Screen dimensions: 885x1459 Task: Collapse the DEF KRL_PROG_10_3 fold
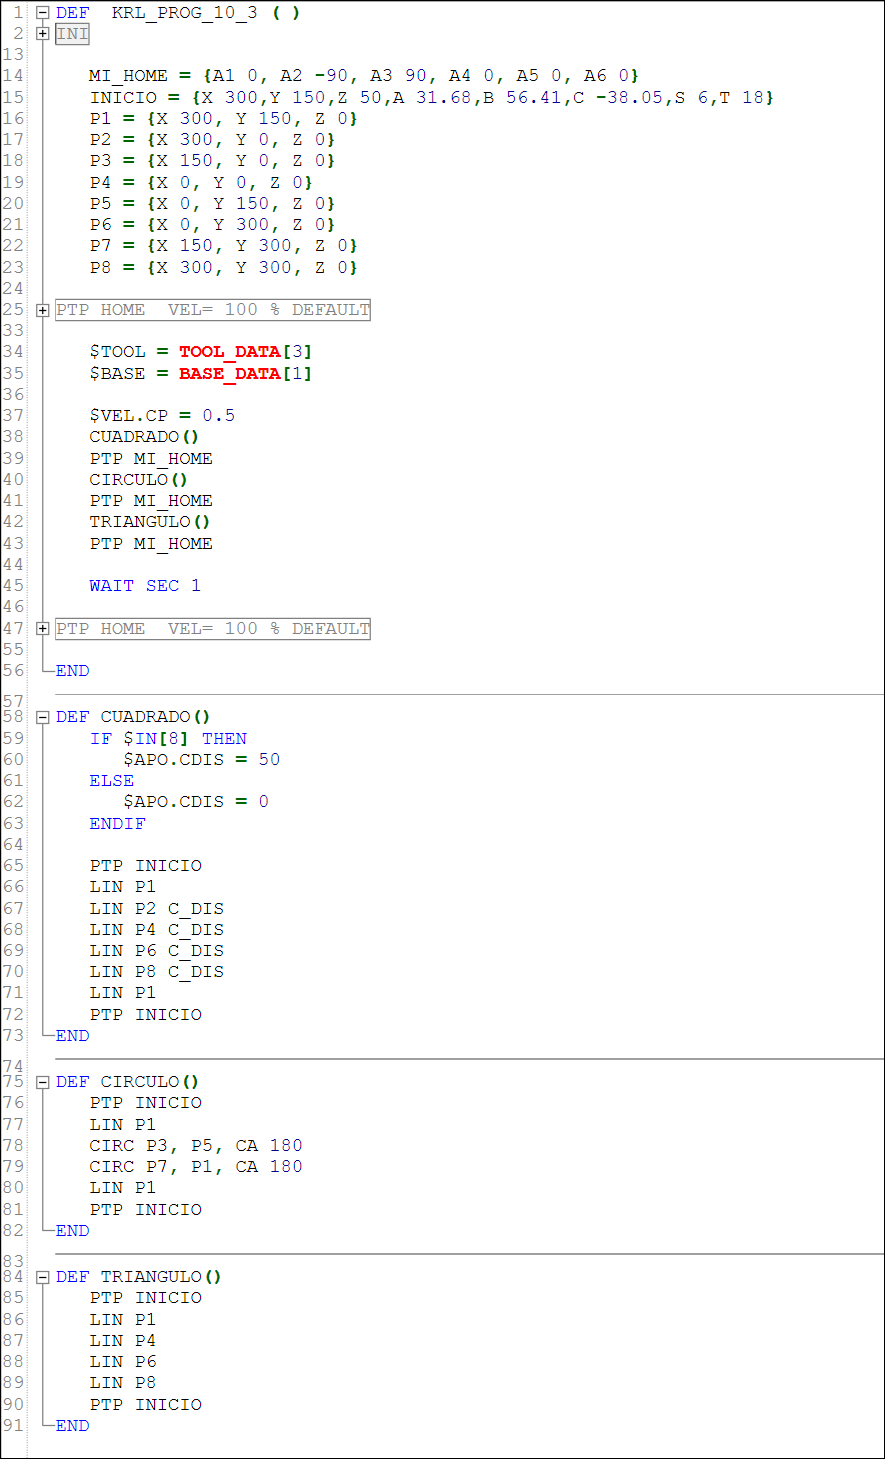pyautogui.click(x=43, y=13)
